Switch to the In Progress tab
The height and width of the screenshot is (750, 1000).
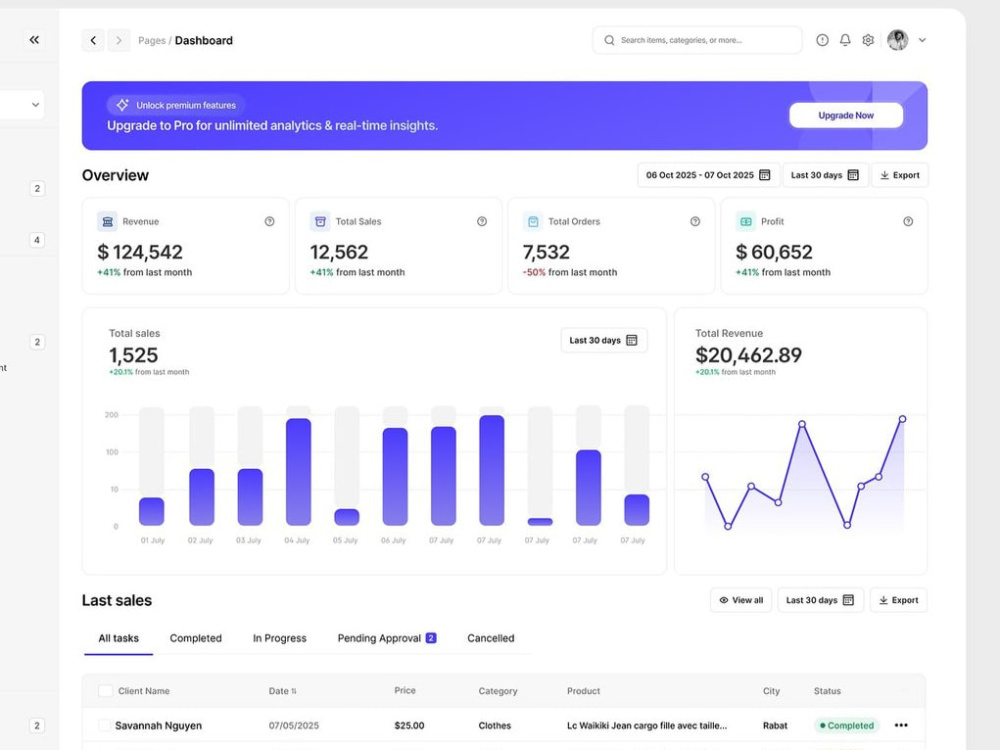coord(279,638)
